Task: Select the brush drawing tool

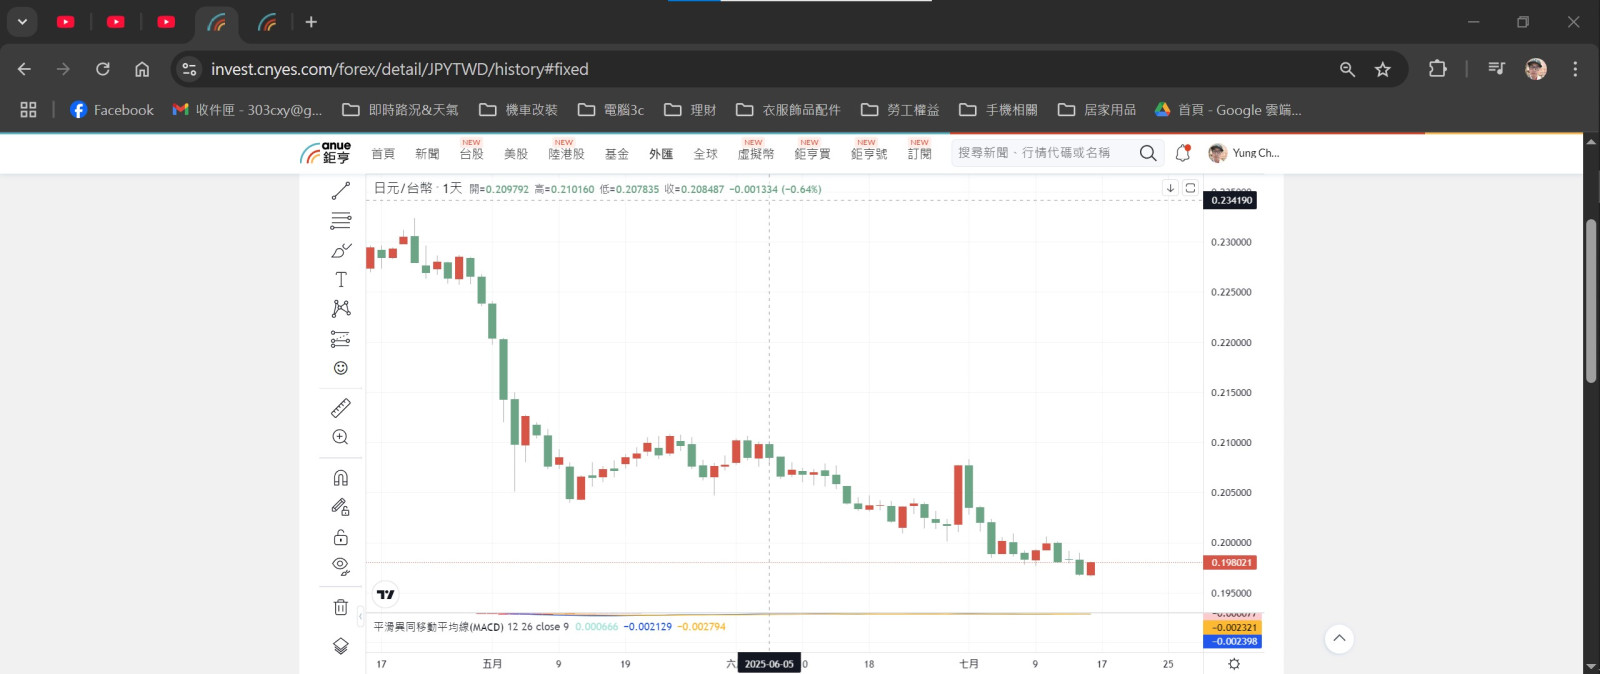Action: 341,250
